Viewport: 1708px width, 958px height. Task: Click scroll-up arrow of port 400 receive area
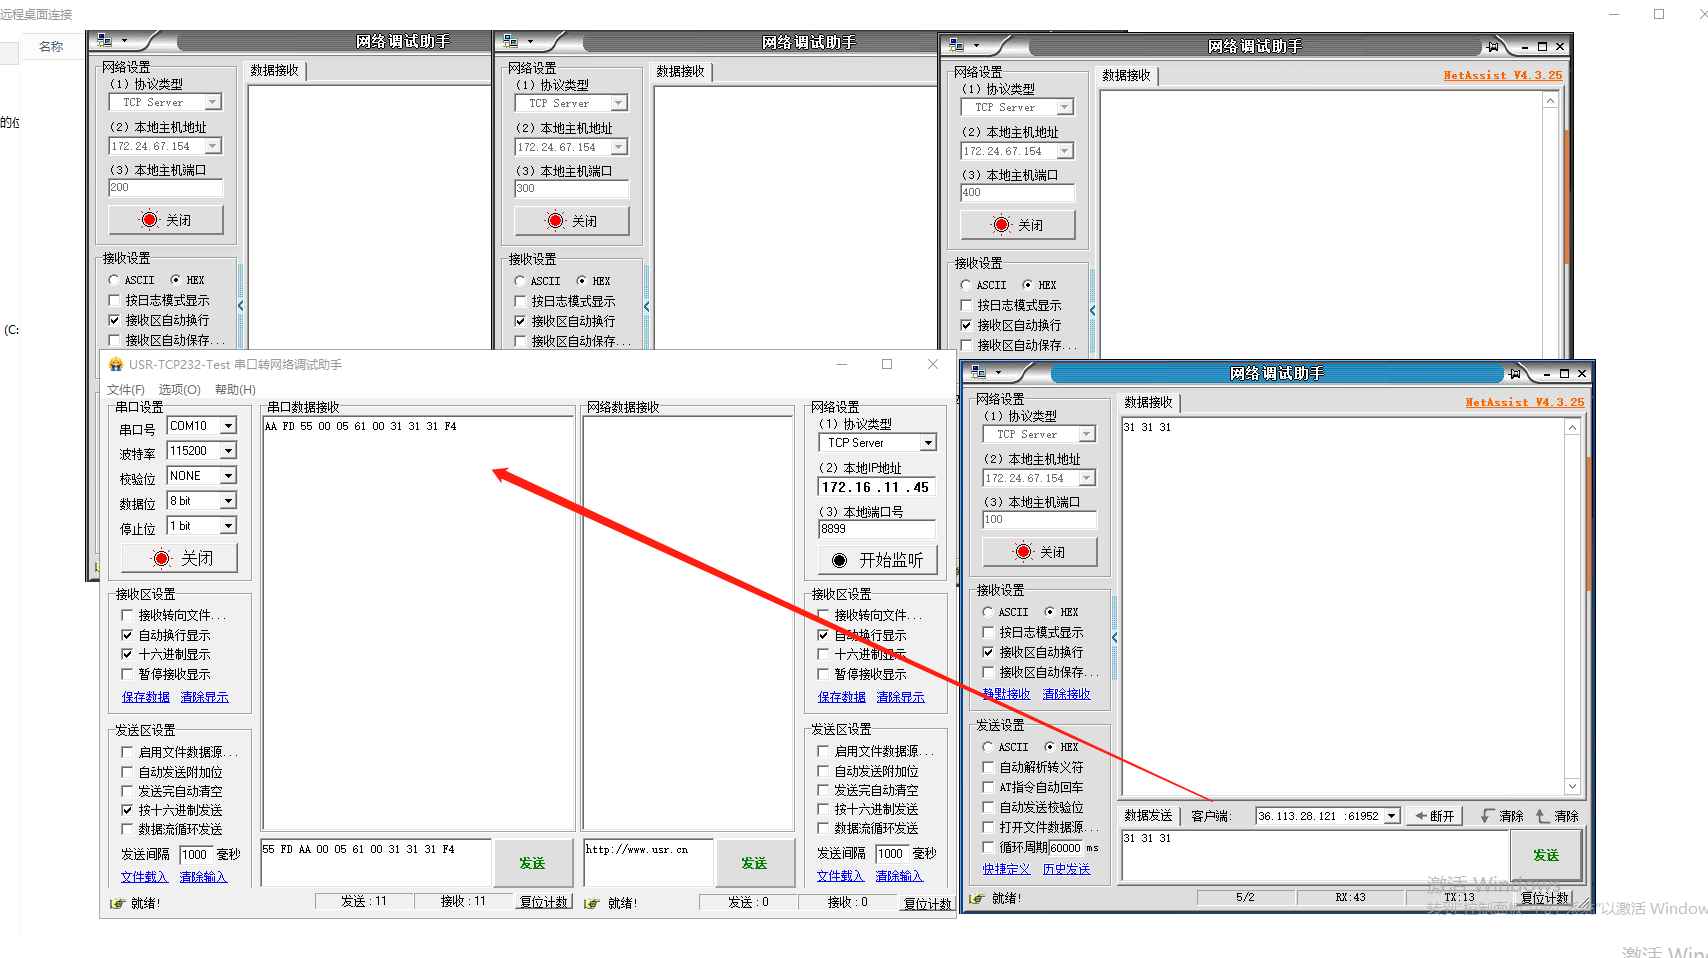click(x=1550, y=100)
